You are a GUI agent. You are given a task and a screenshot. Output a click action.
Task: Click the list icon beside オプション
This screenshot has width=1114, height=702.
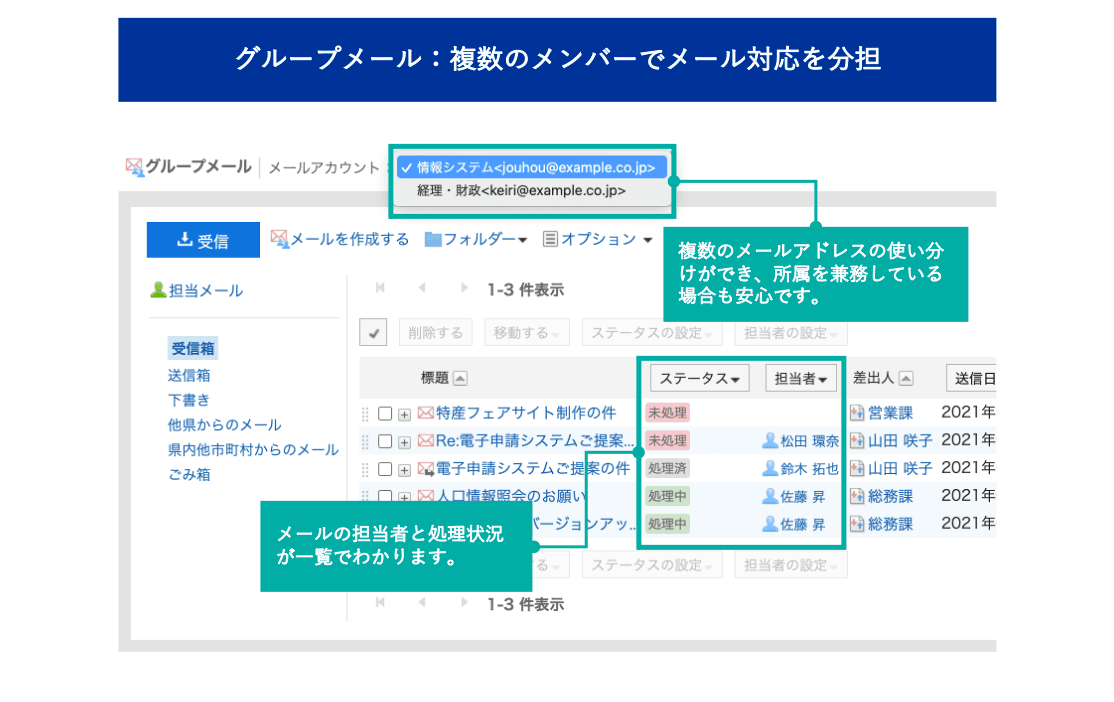tap(551, 238)
